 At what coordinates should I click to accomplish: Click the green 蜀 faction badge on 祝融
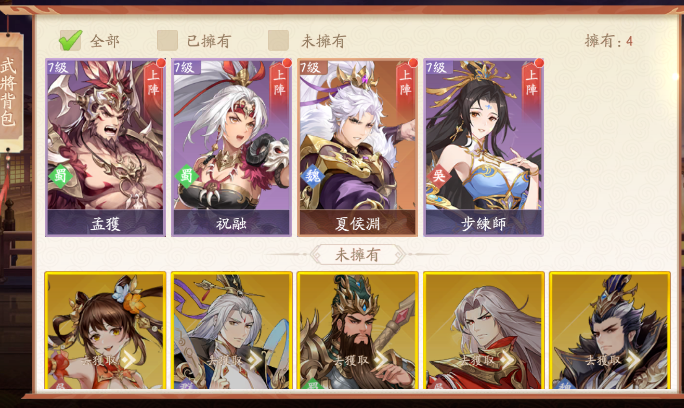[x=187, y=176]
